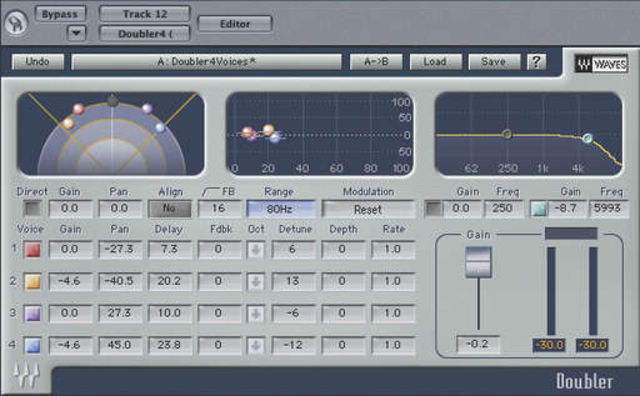Select the direct signal marker atop pan arc
640x396 pixels.
click(x=113, y=100)
